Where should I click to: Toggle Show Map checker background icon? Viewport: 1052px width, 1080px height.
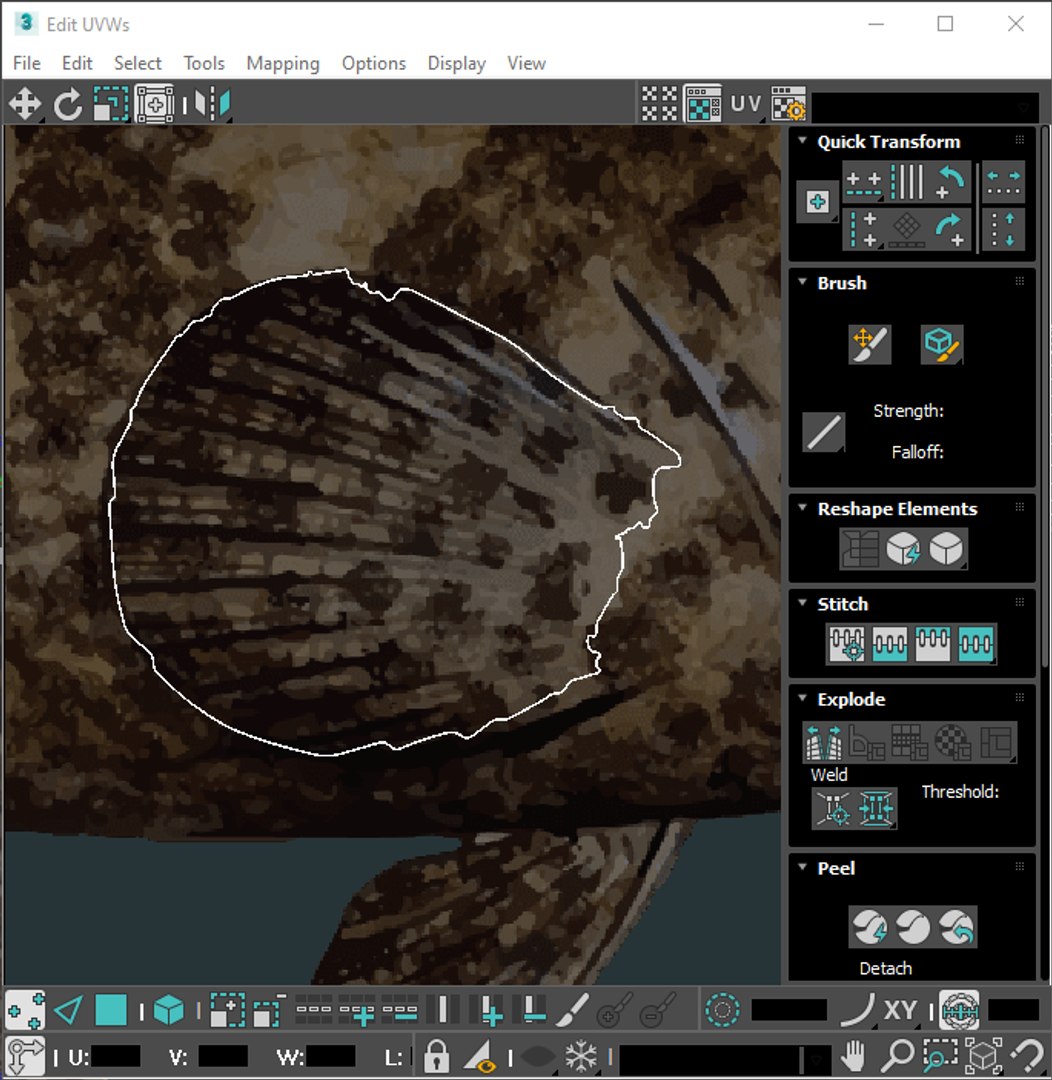click(702, 104)
